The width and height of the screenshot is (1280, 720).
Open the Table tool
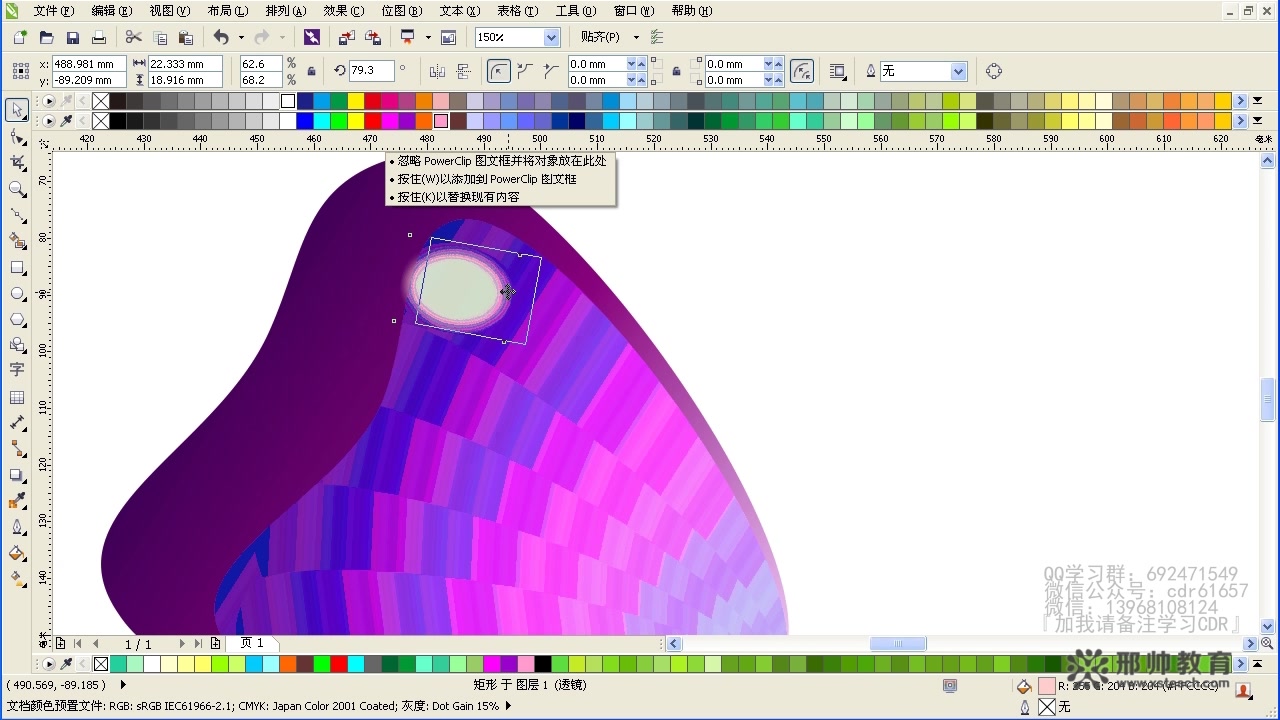click(17, 396)
